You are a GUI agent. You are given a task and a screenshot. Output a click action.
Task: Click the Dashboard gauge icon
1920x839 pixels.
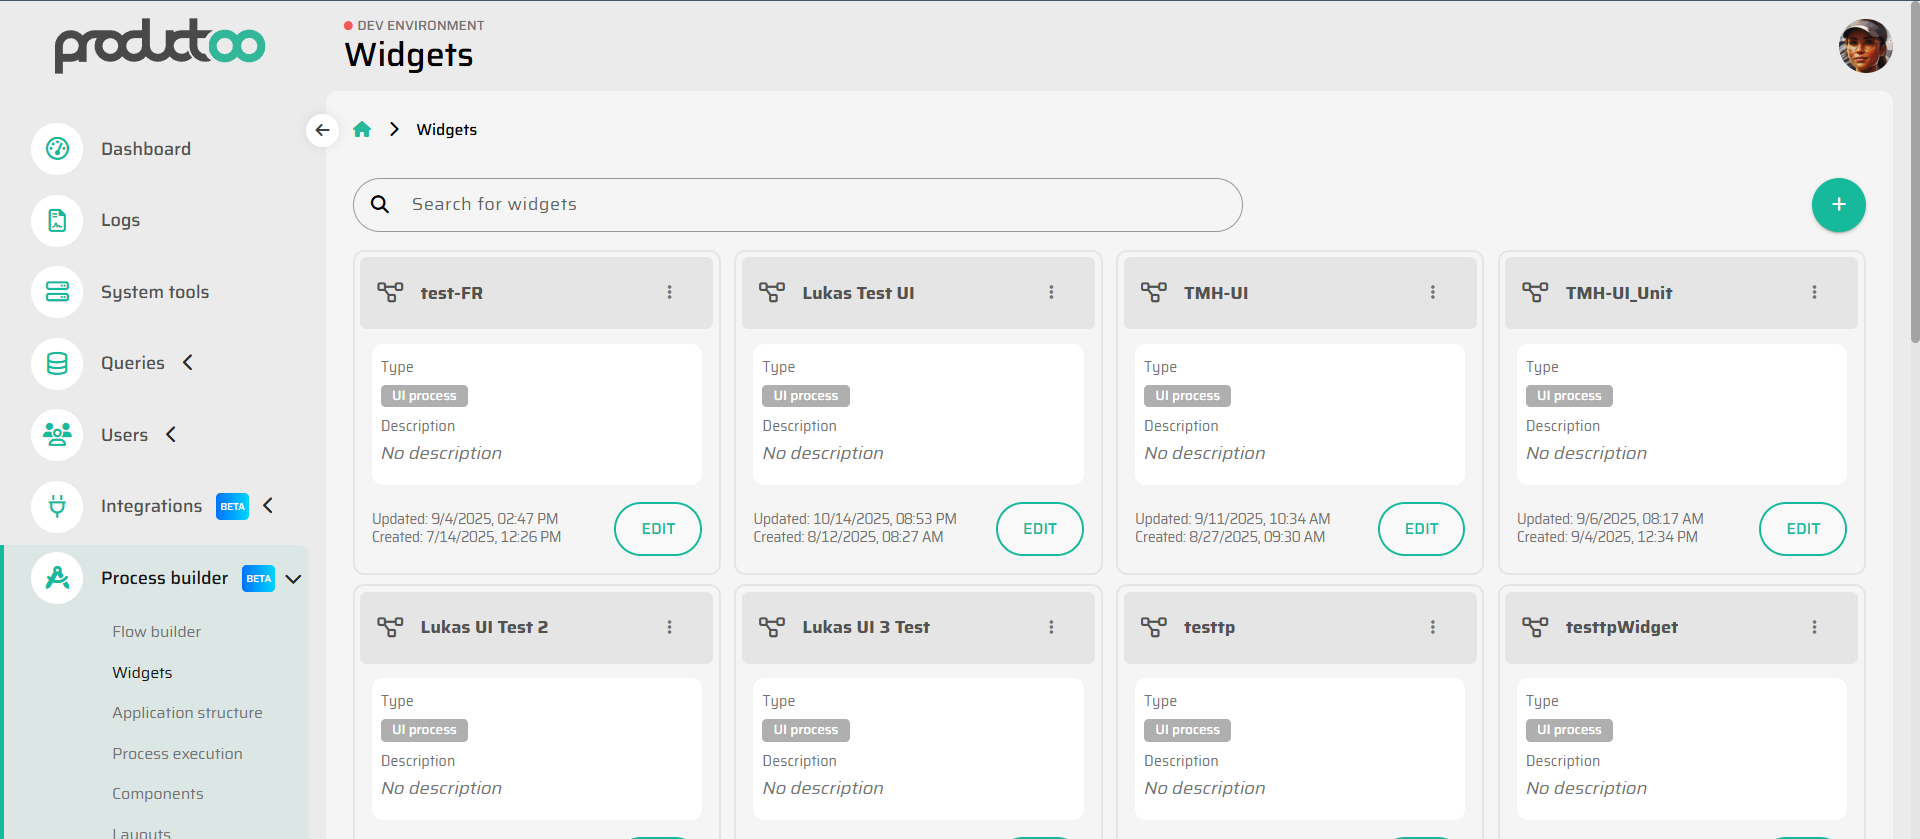coord(57,149)
